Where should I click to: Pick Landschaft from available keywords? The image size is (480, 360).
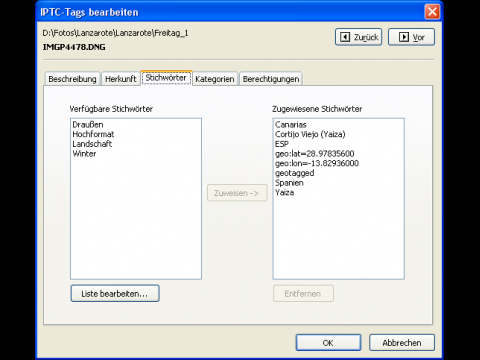click(92, 144)
